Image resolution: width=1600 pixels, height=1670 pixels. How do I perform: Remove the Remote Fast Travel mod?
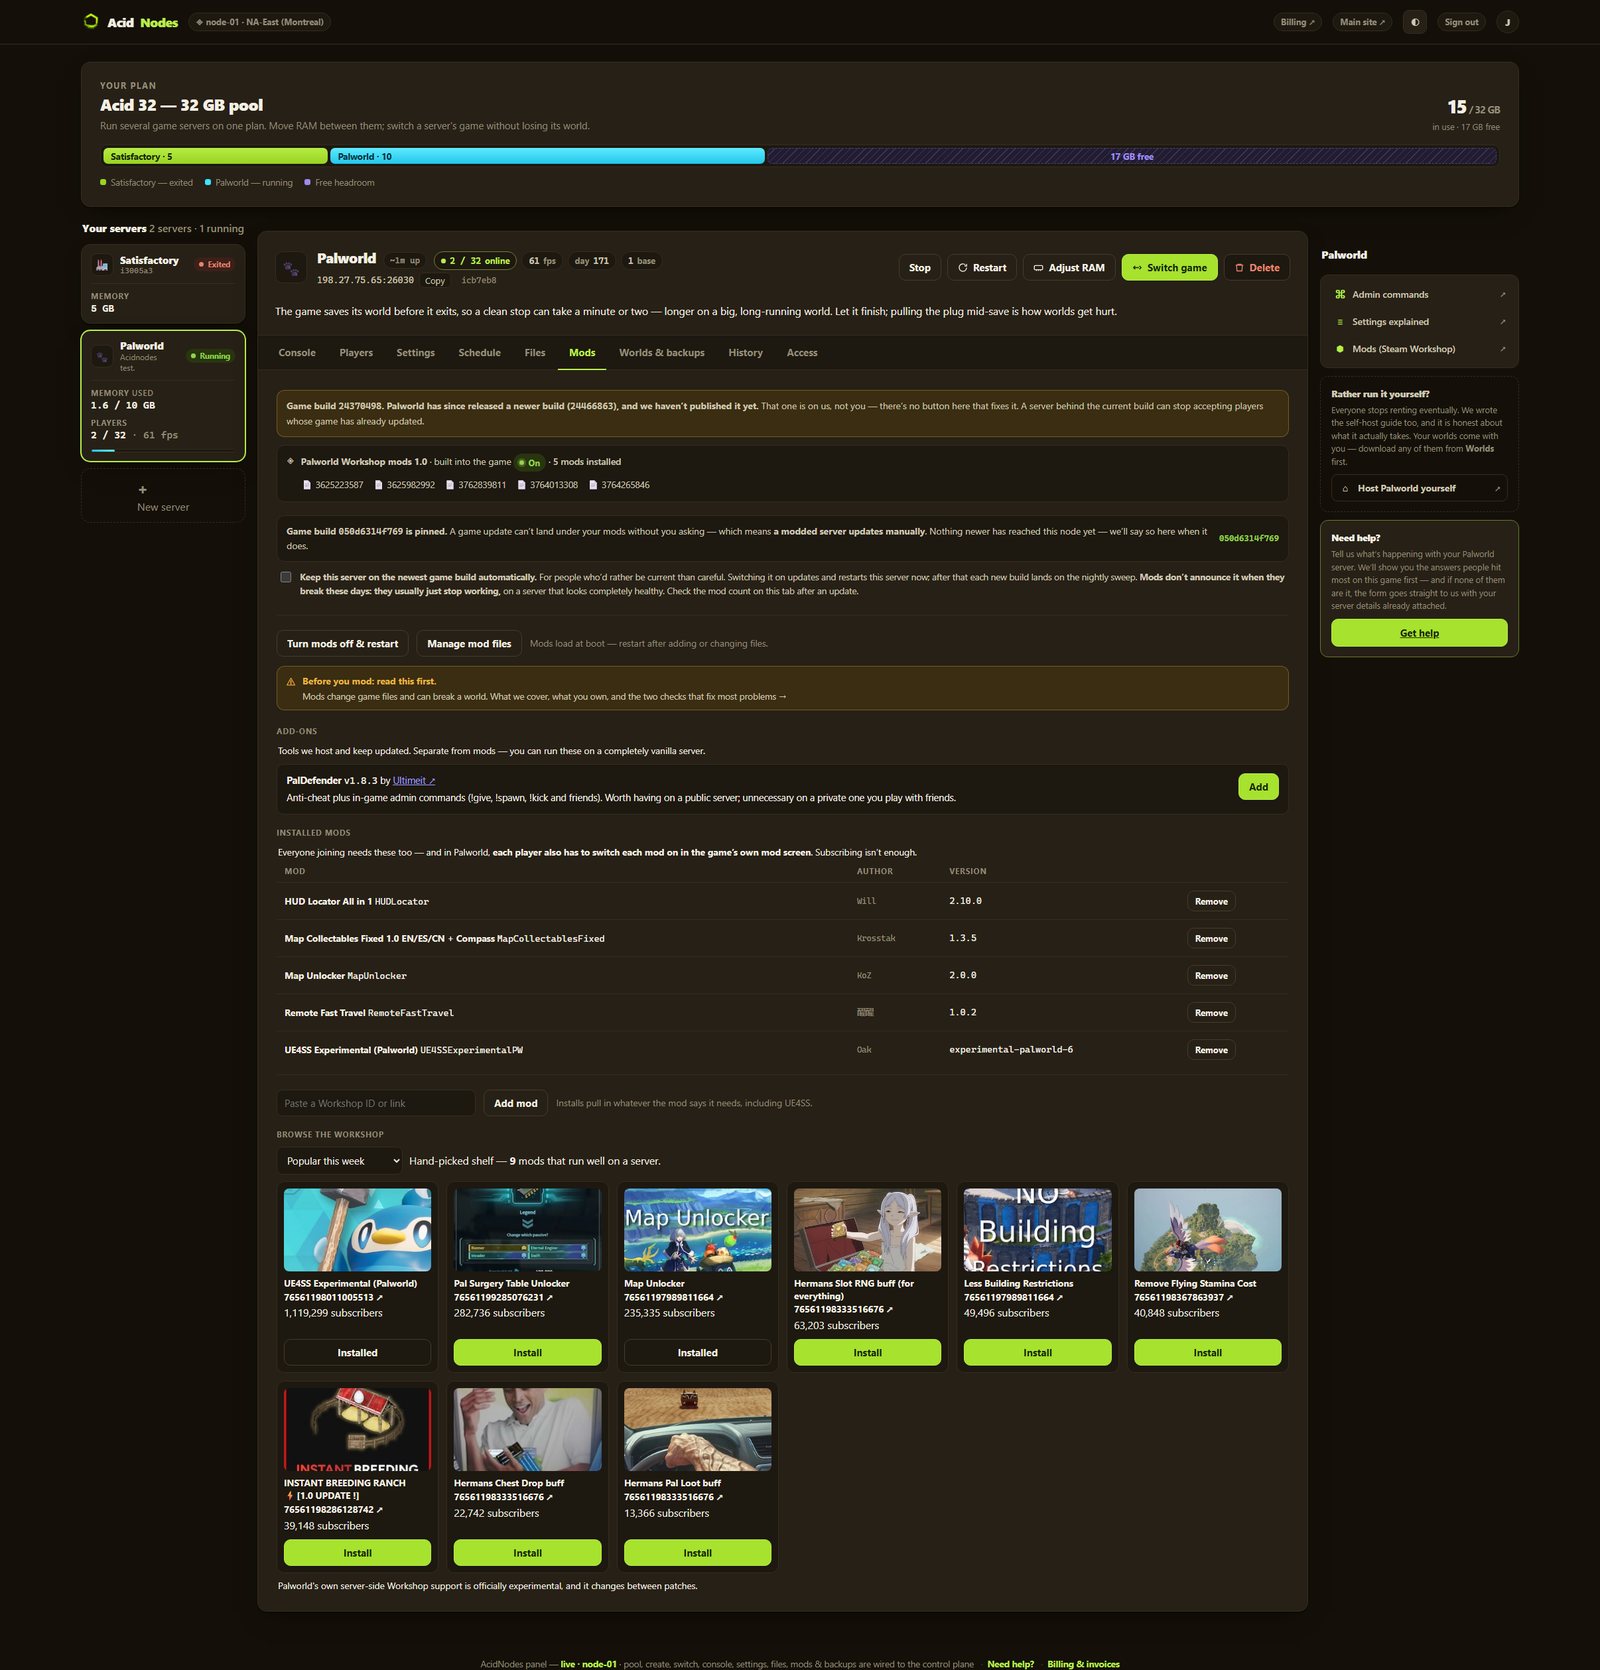pos(1211,1013)
